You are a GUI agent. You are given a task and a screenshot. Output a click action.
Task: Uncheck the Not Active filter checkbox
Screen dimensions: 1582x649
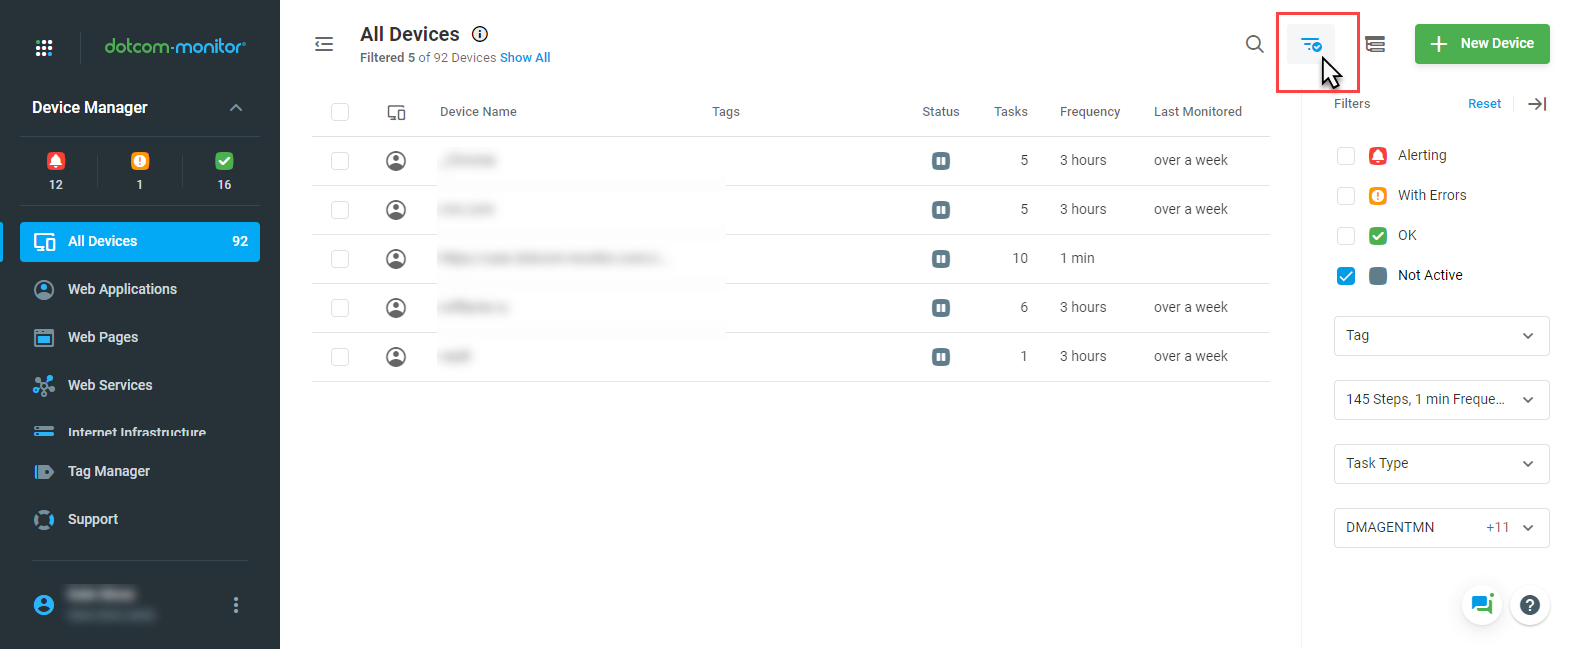coord(1346,276)
